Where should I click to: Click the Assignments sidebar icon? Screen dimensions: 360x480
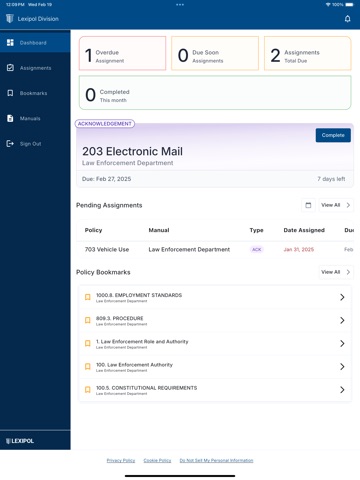click(x=10, y=68)
